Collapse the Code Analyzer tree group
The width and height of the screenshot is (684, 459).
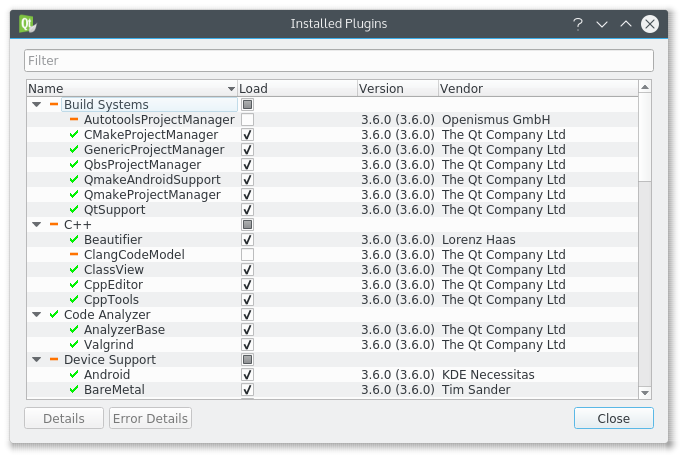point(37,315)
